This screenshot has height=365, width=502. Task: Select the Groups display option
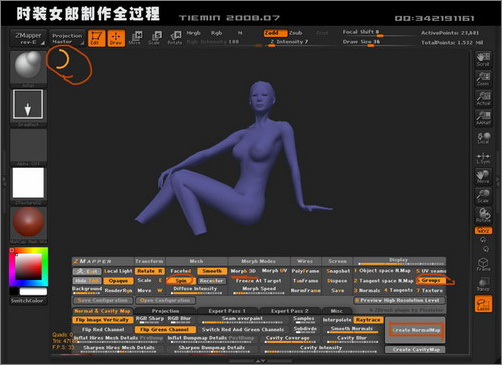431,280
